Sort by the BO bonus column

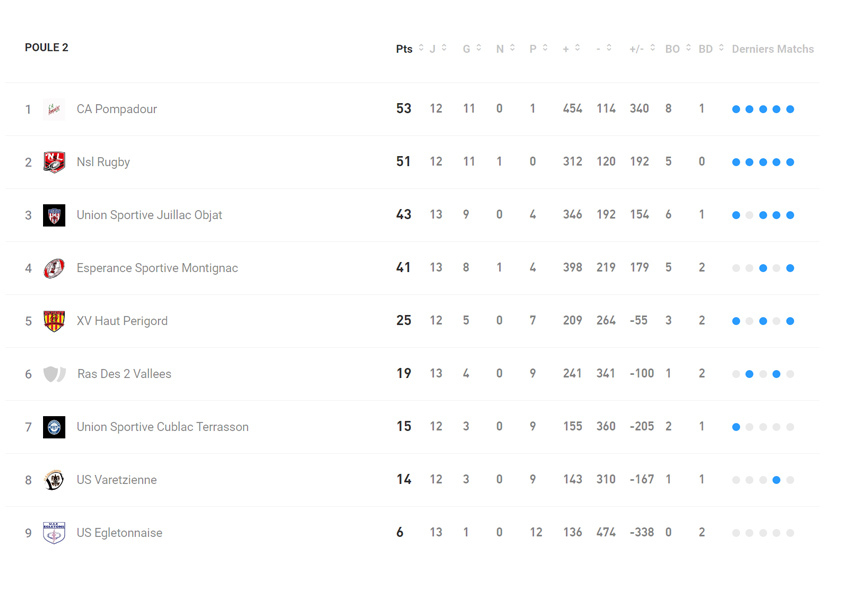tap(688, 48)
